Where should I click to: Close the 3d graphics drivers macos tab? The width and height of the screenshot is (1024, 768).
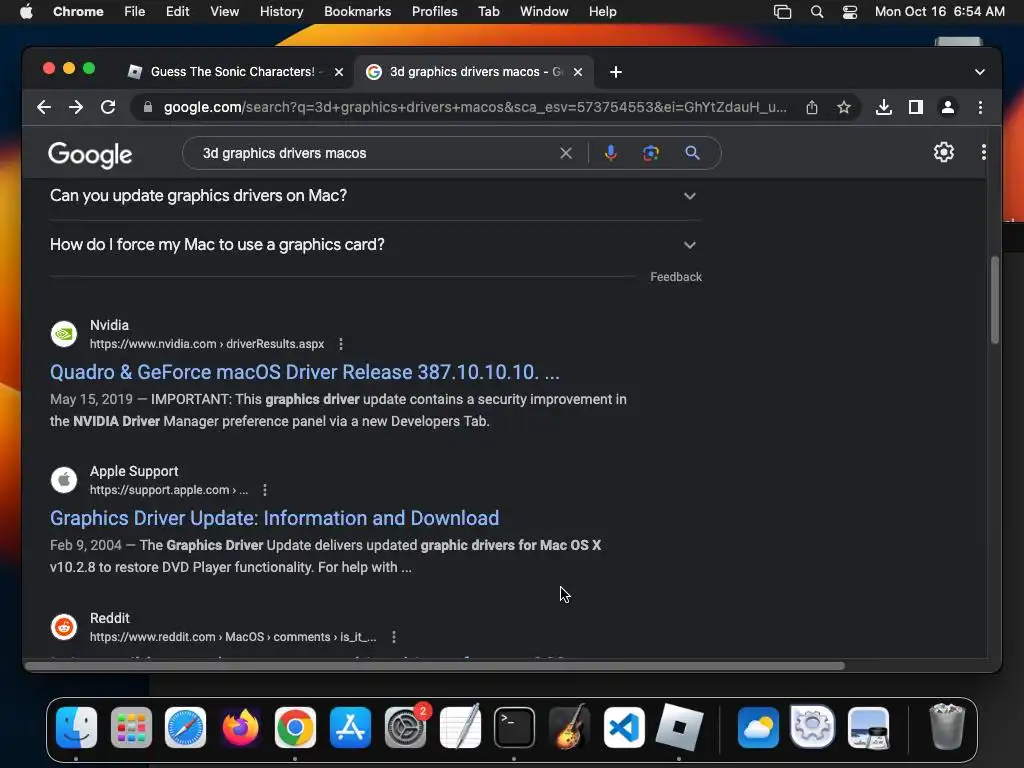(x=578, y=72)
